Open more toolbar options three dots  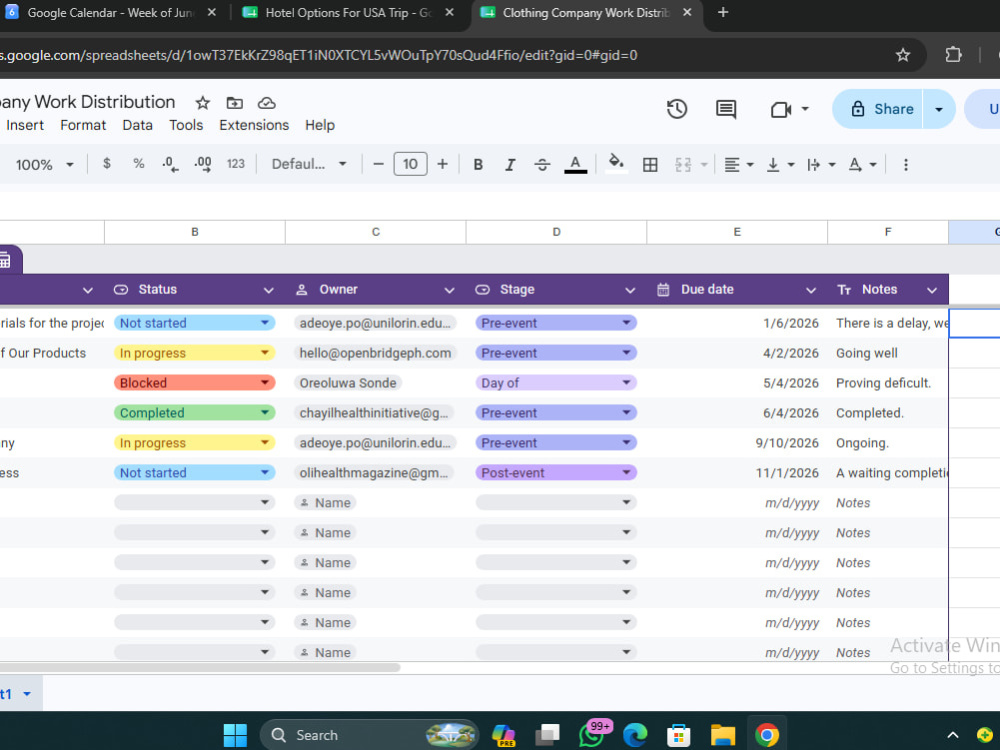(x=906, y=165)
